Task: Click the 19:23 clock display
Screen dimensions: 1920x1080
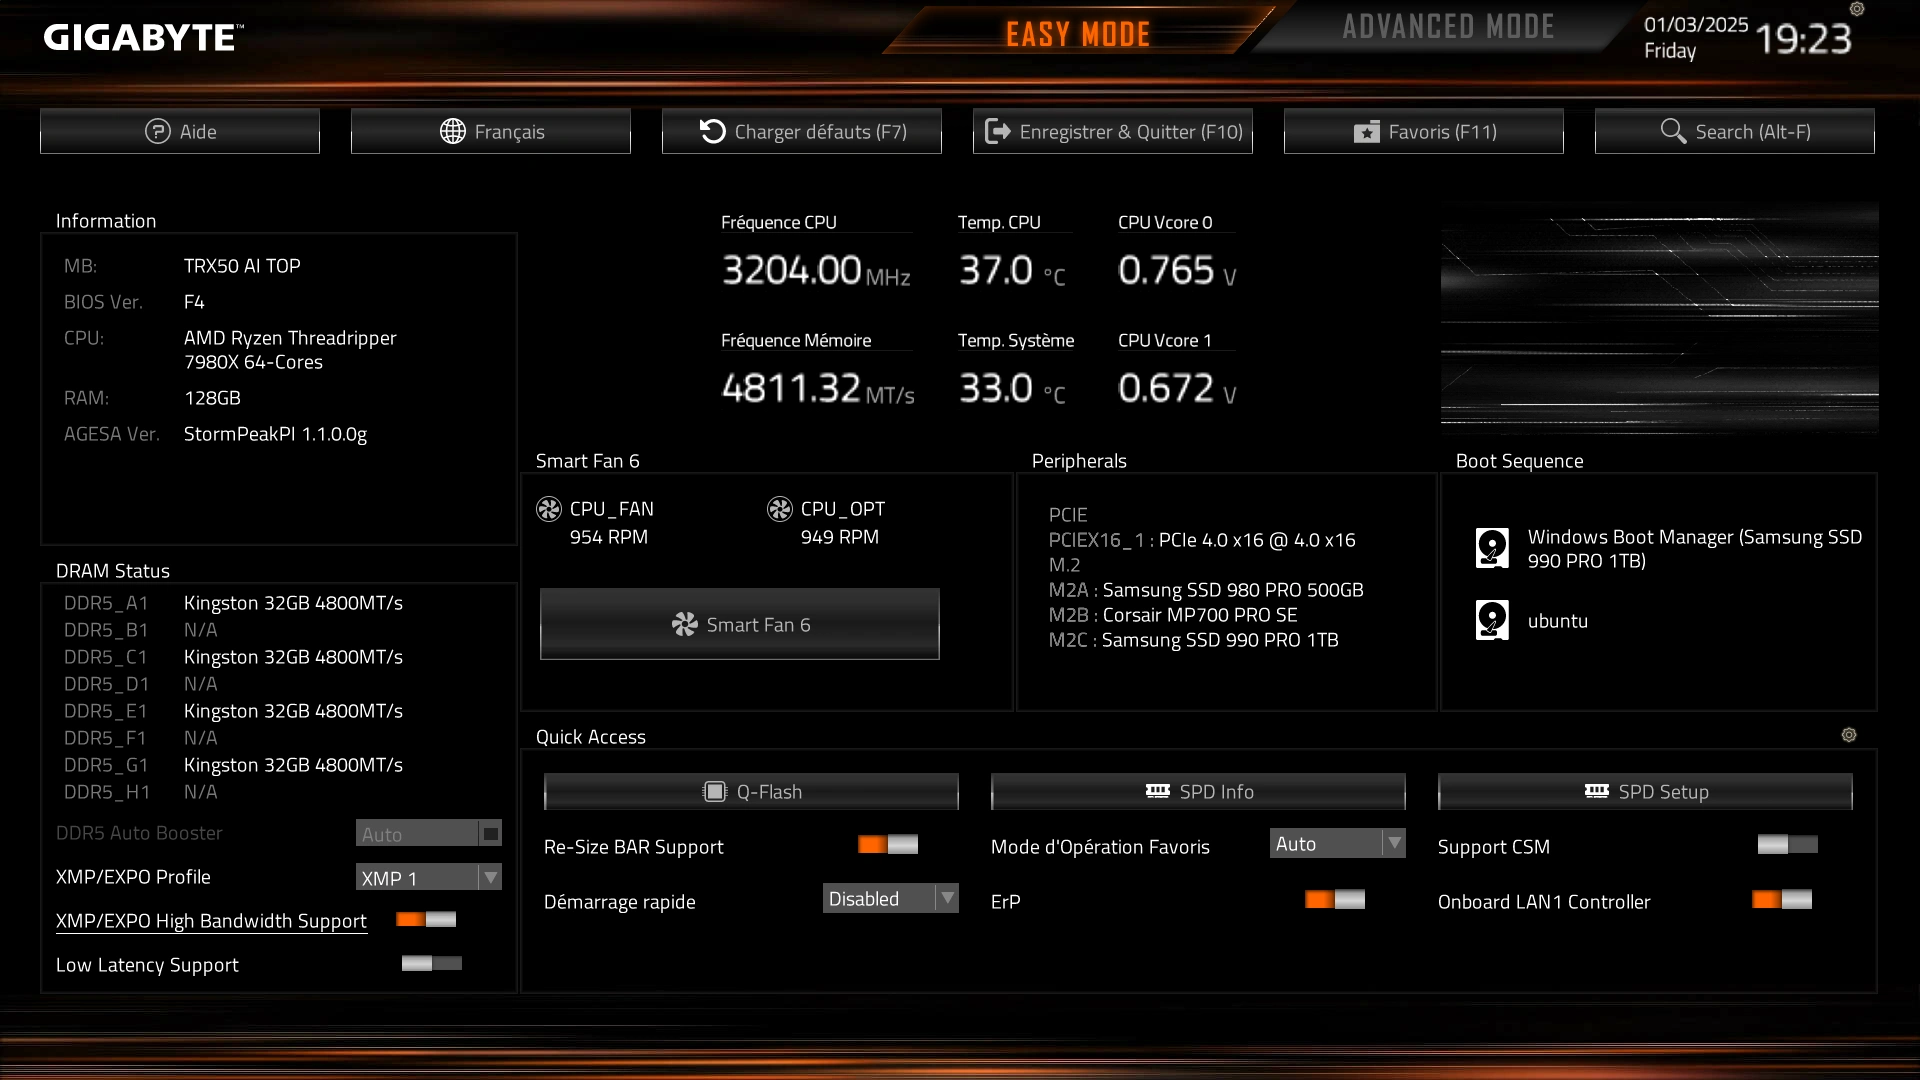Action: [1803, 39]
